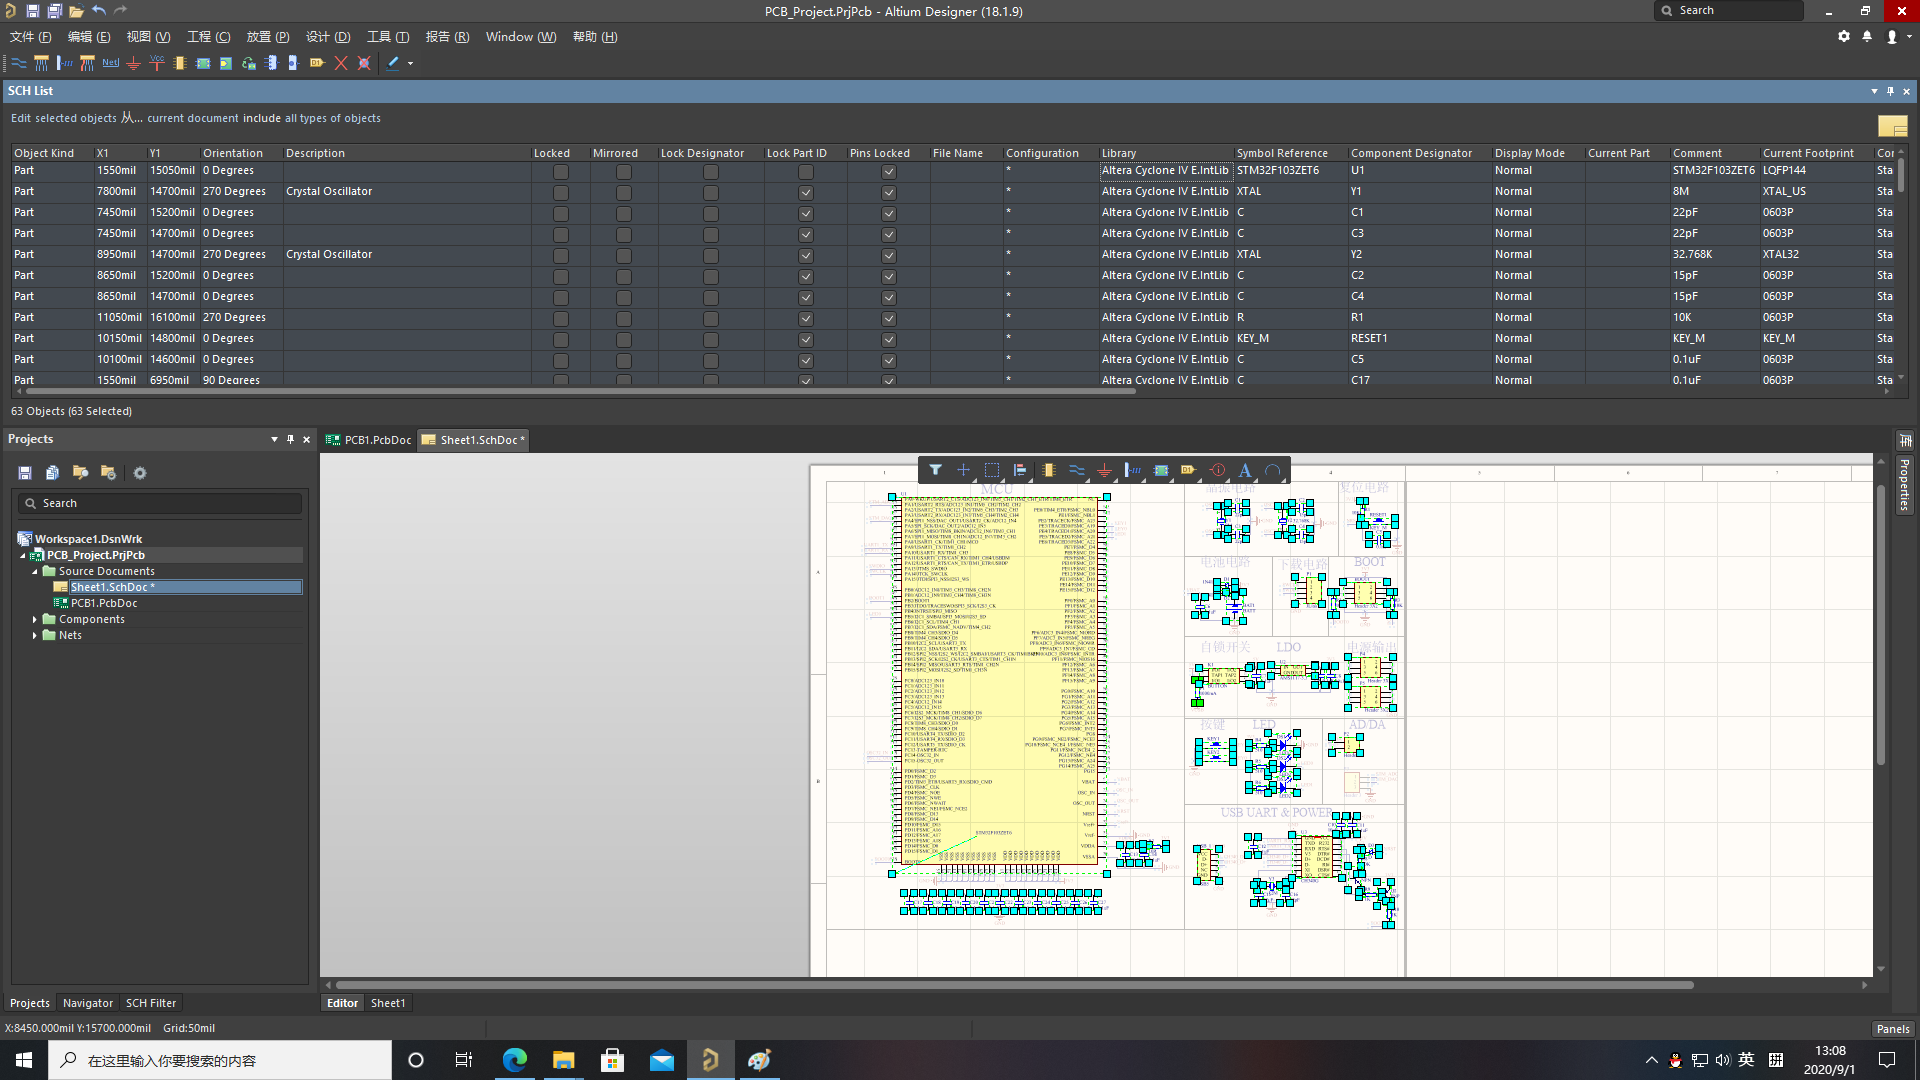Check the Locked box for C1 row

click(x=561, y=213)
